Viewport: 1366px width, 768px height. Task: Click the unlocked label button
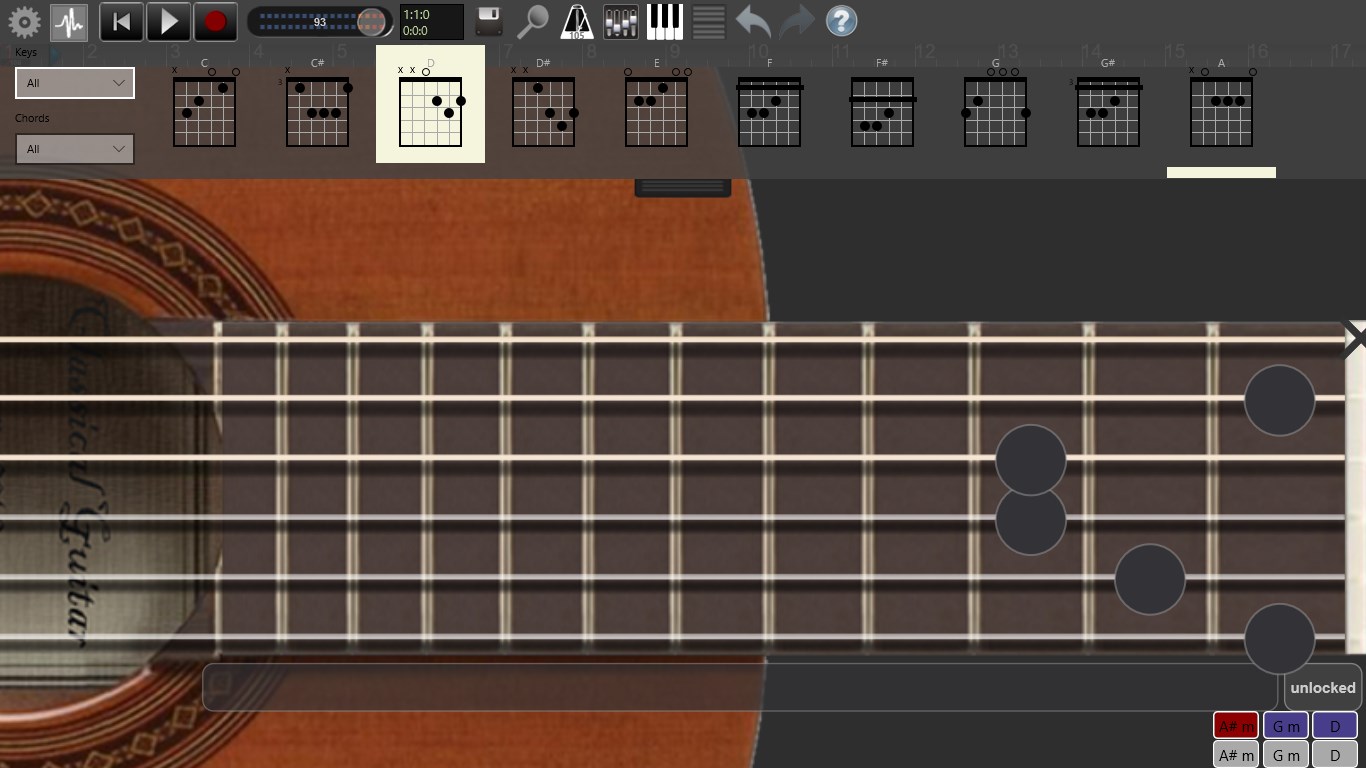click(1322, 687)
